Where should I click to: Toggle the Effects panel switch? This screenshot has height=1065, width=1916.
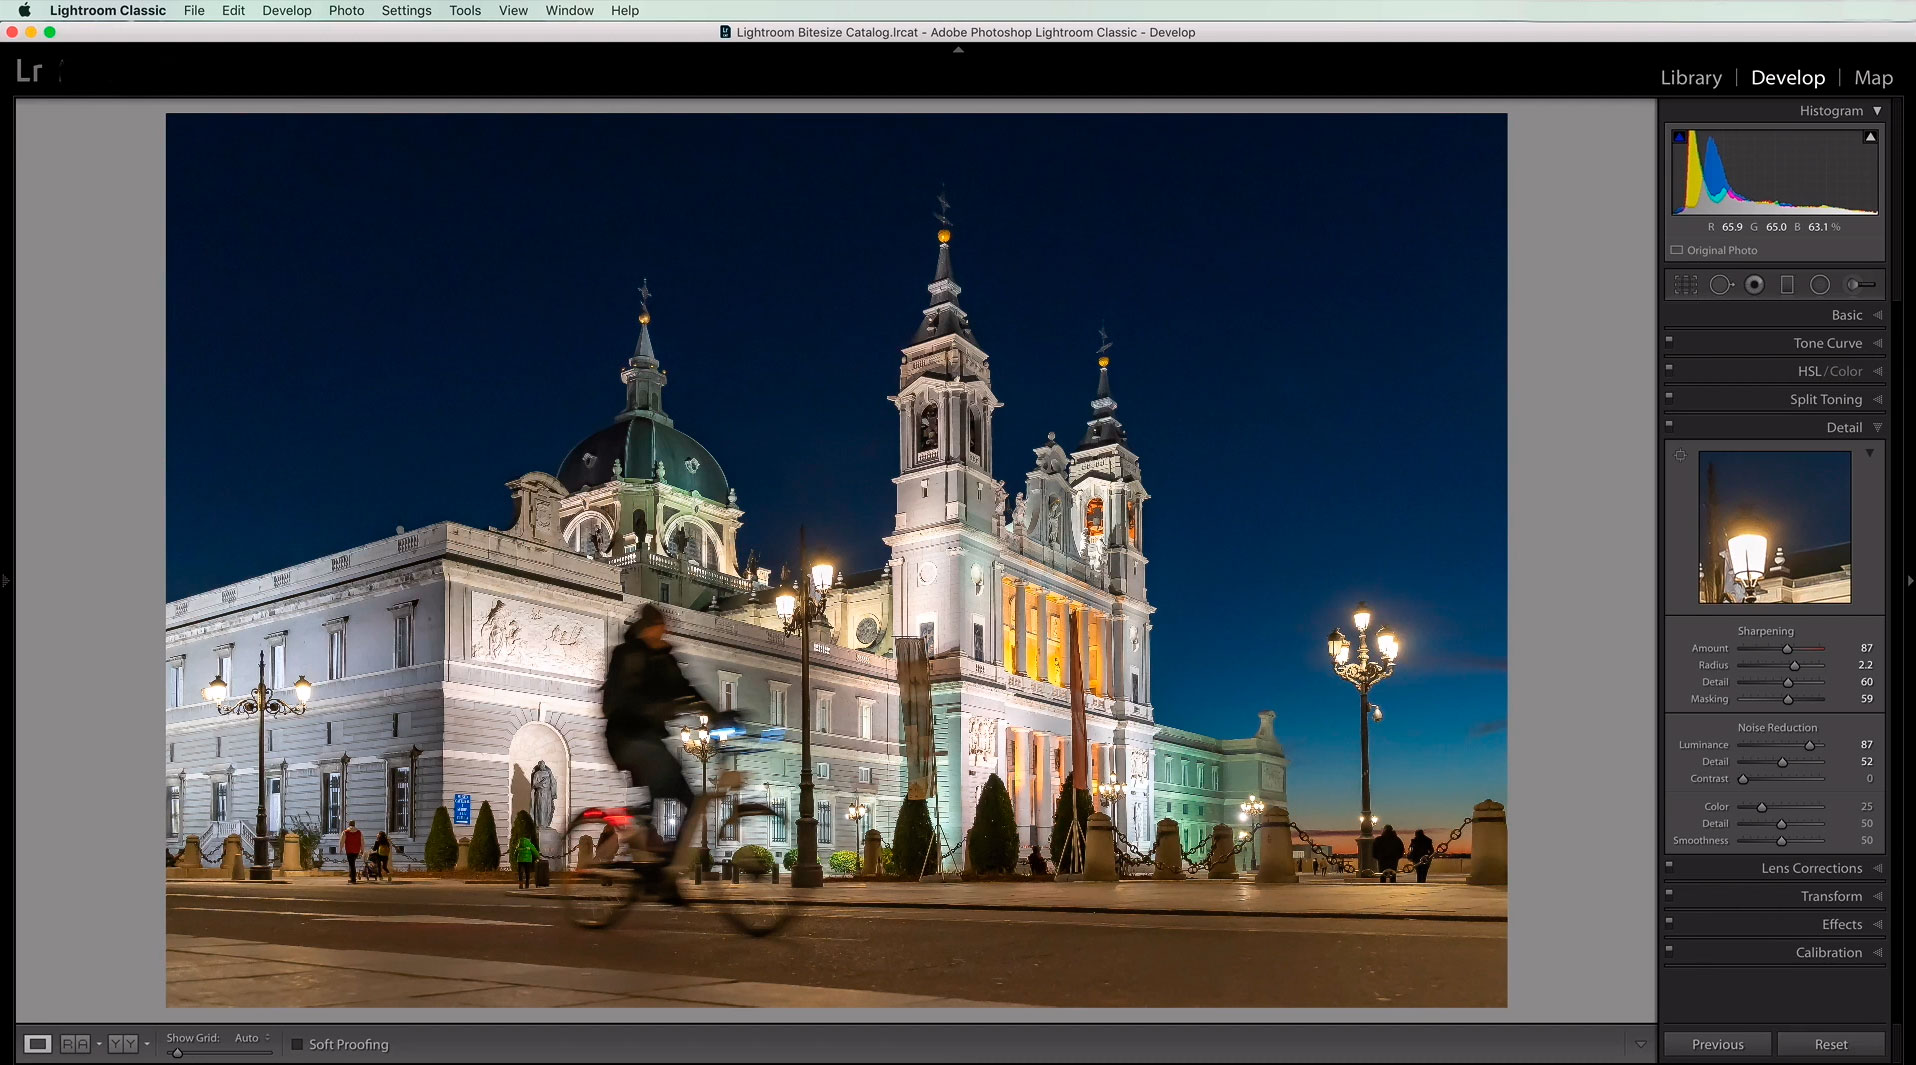click(x=1669, y=921)
